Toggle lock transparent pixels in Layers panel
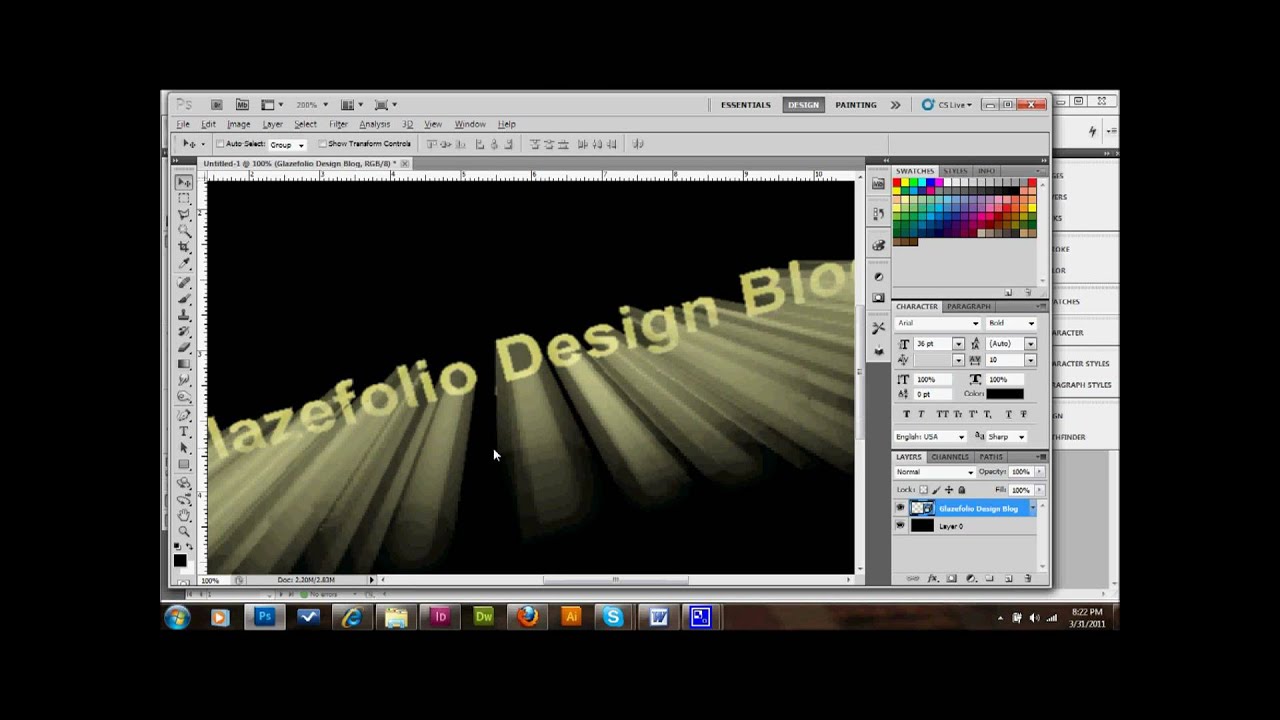The width and height of the screenshot is (1280, 720). click(923, 490)
